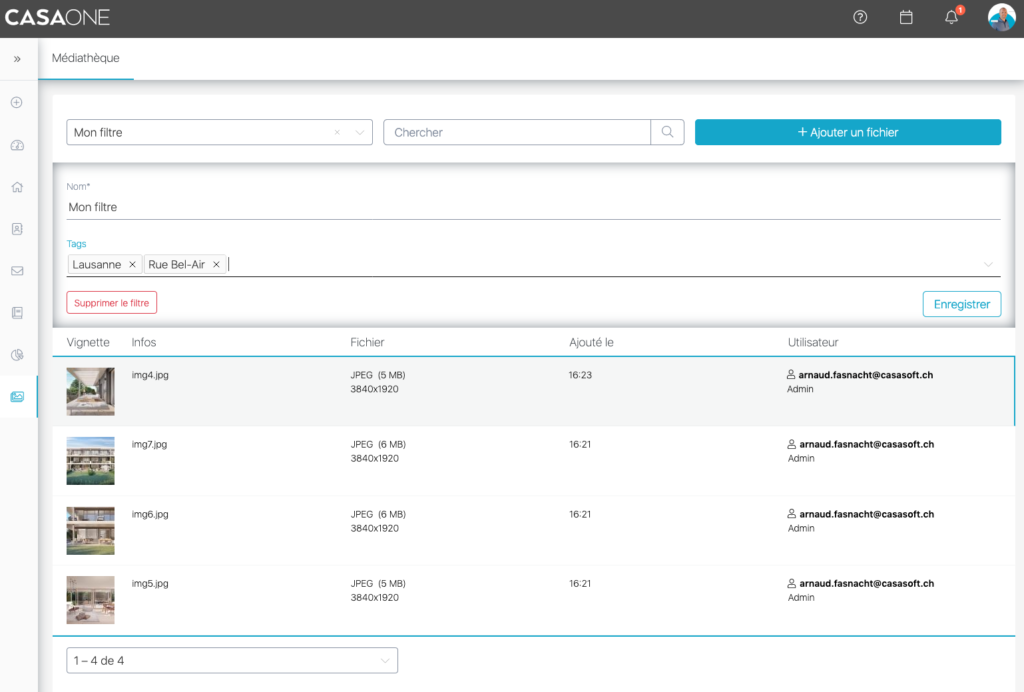This screenshot has width=1024, height=692.
Task: Open the calendar icon in top bar
Action: (x=906, y=17)
